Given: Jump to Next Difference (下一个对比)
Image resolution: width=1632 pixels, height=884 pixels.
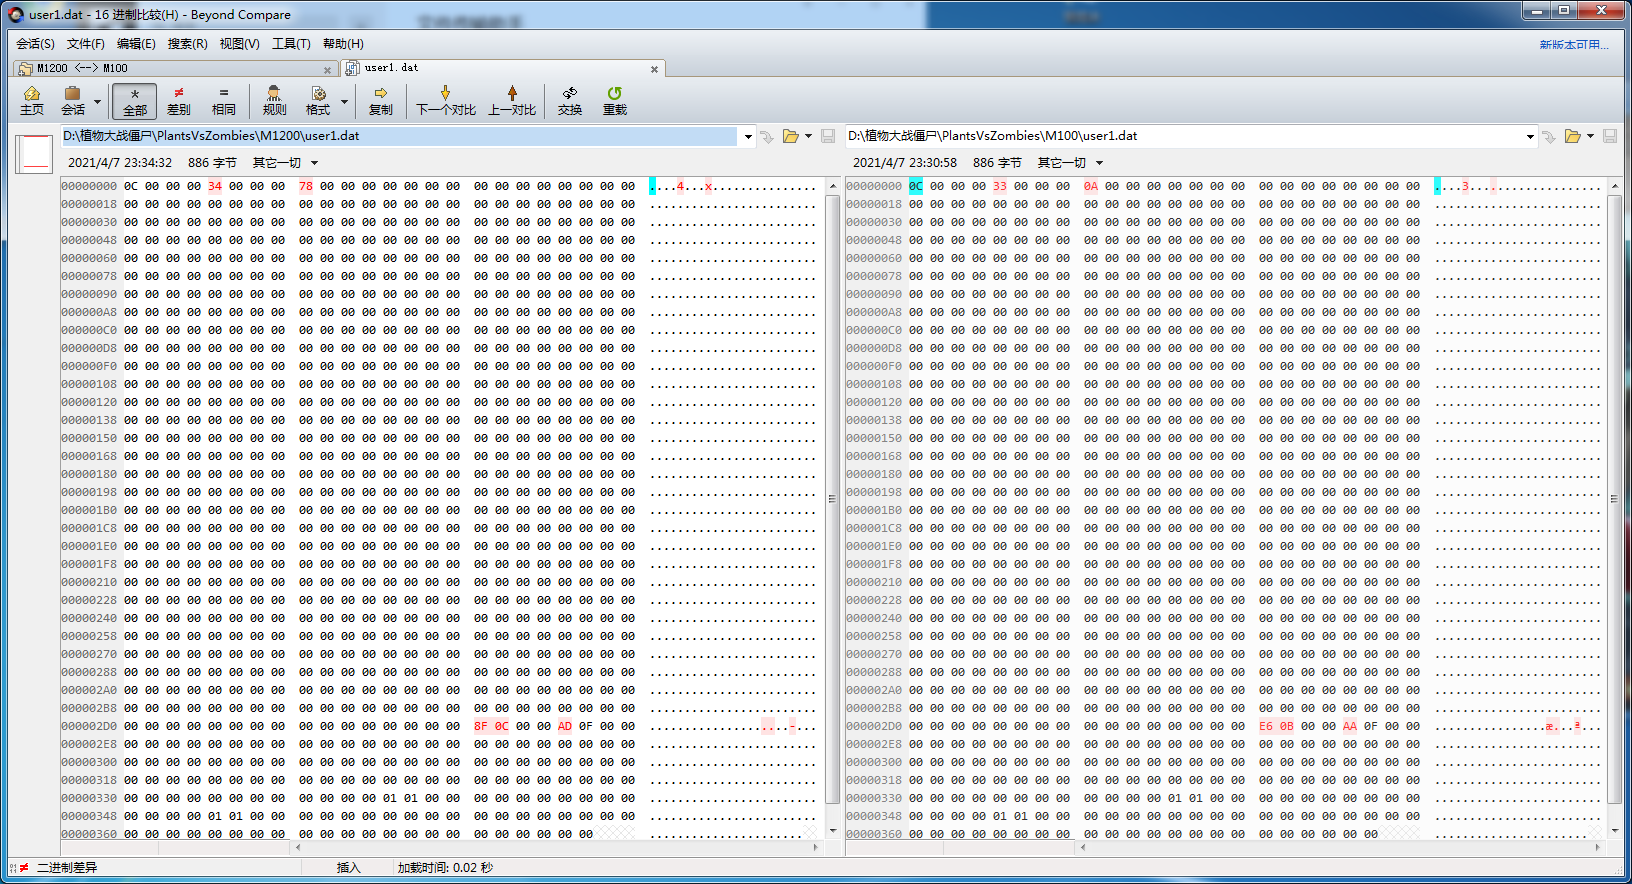Looking at the screenshot, I should click(x=445, y=101).
